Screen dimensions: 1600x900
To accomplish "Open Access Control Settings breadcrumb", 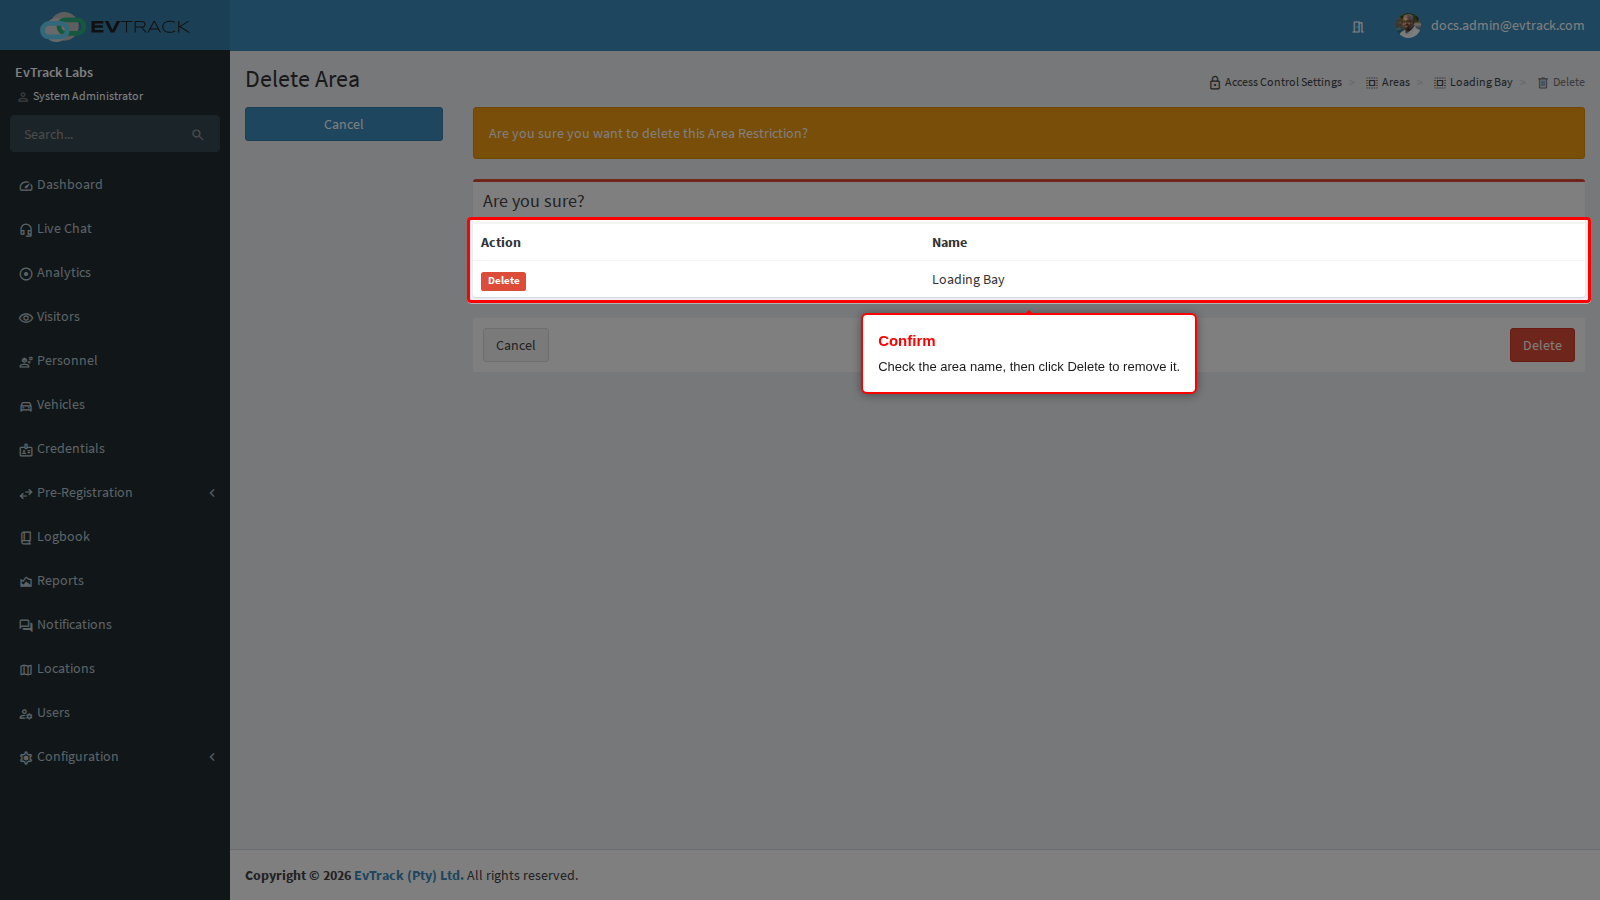I will point(1283,82).
